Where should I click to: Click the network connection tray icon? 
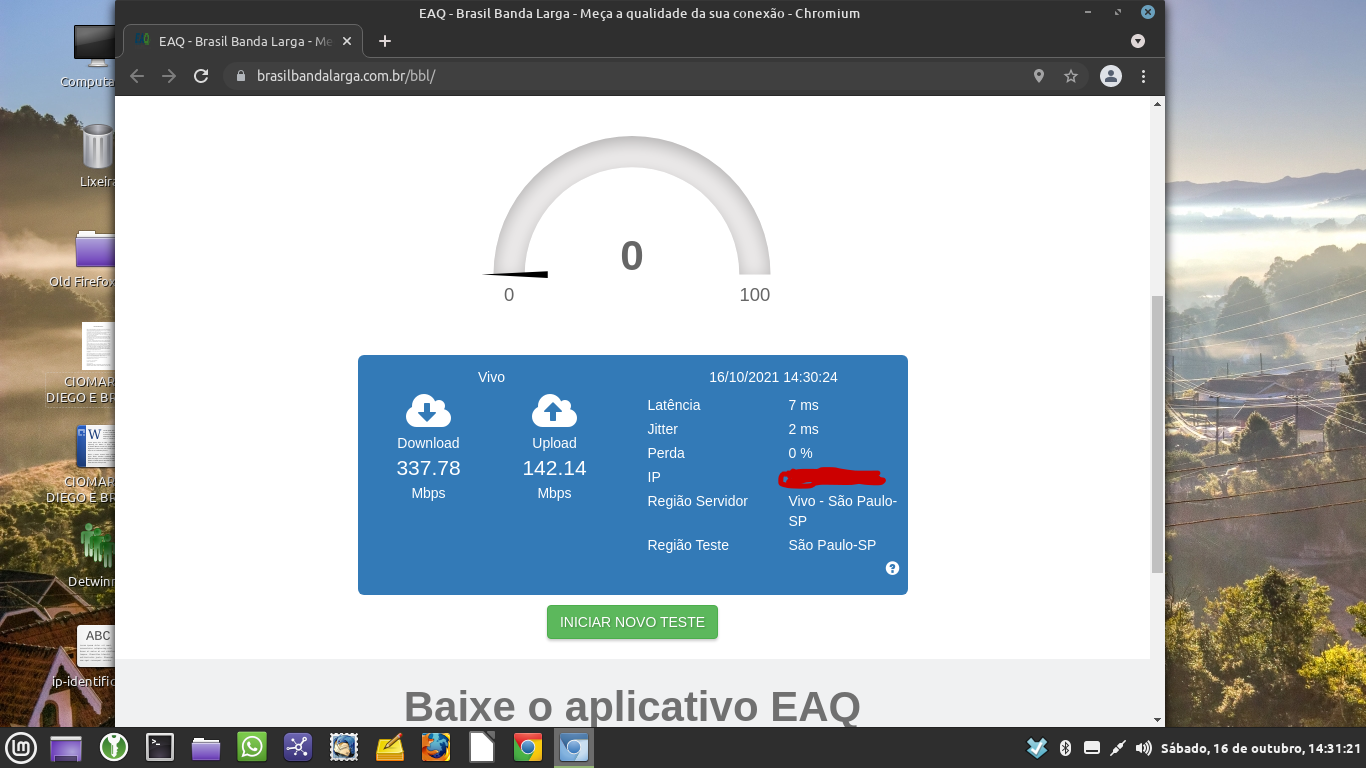[x=1118, y=748]
